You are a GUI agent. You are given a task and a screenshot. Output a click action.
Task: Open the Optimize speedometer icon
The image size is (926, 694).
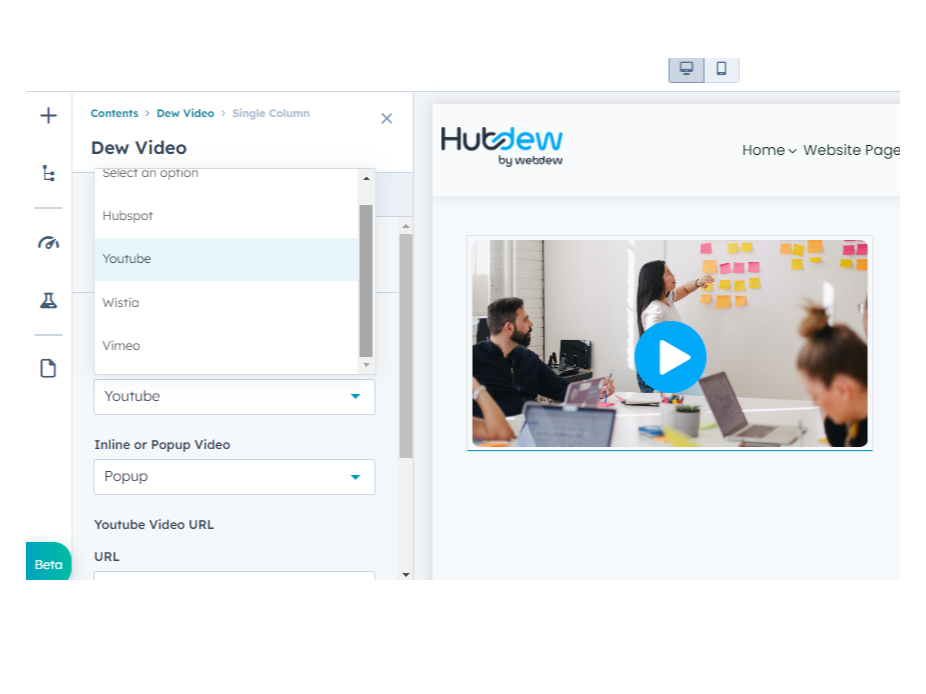coord(48,242)
